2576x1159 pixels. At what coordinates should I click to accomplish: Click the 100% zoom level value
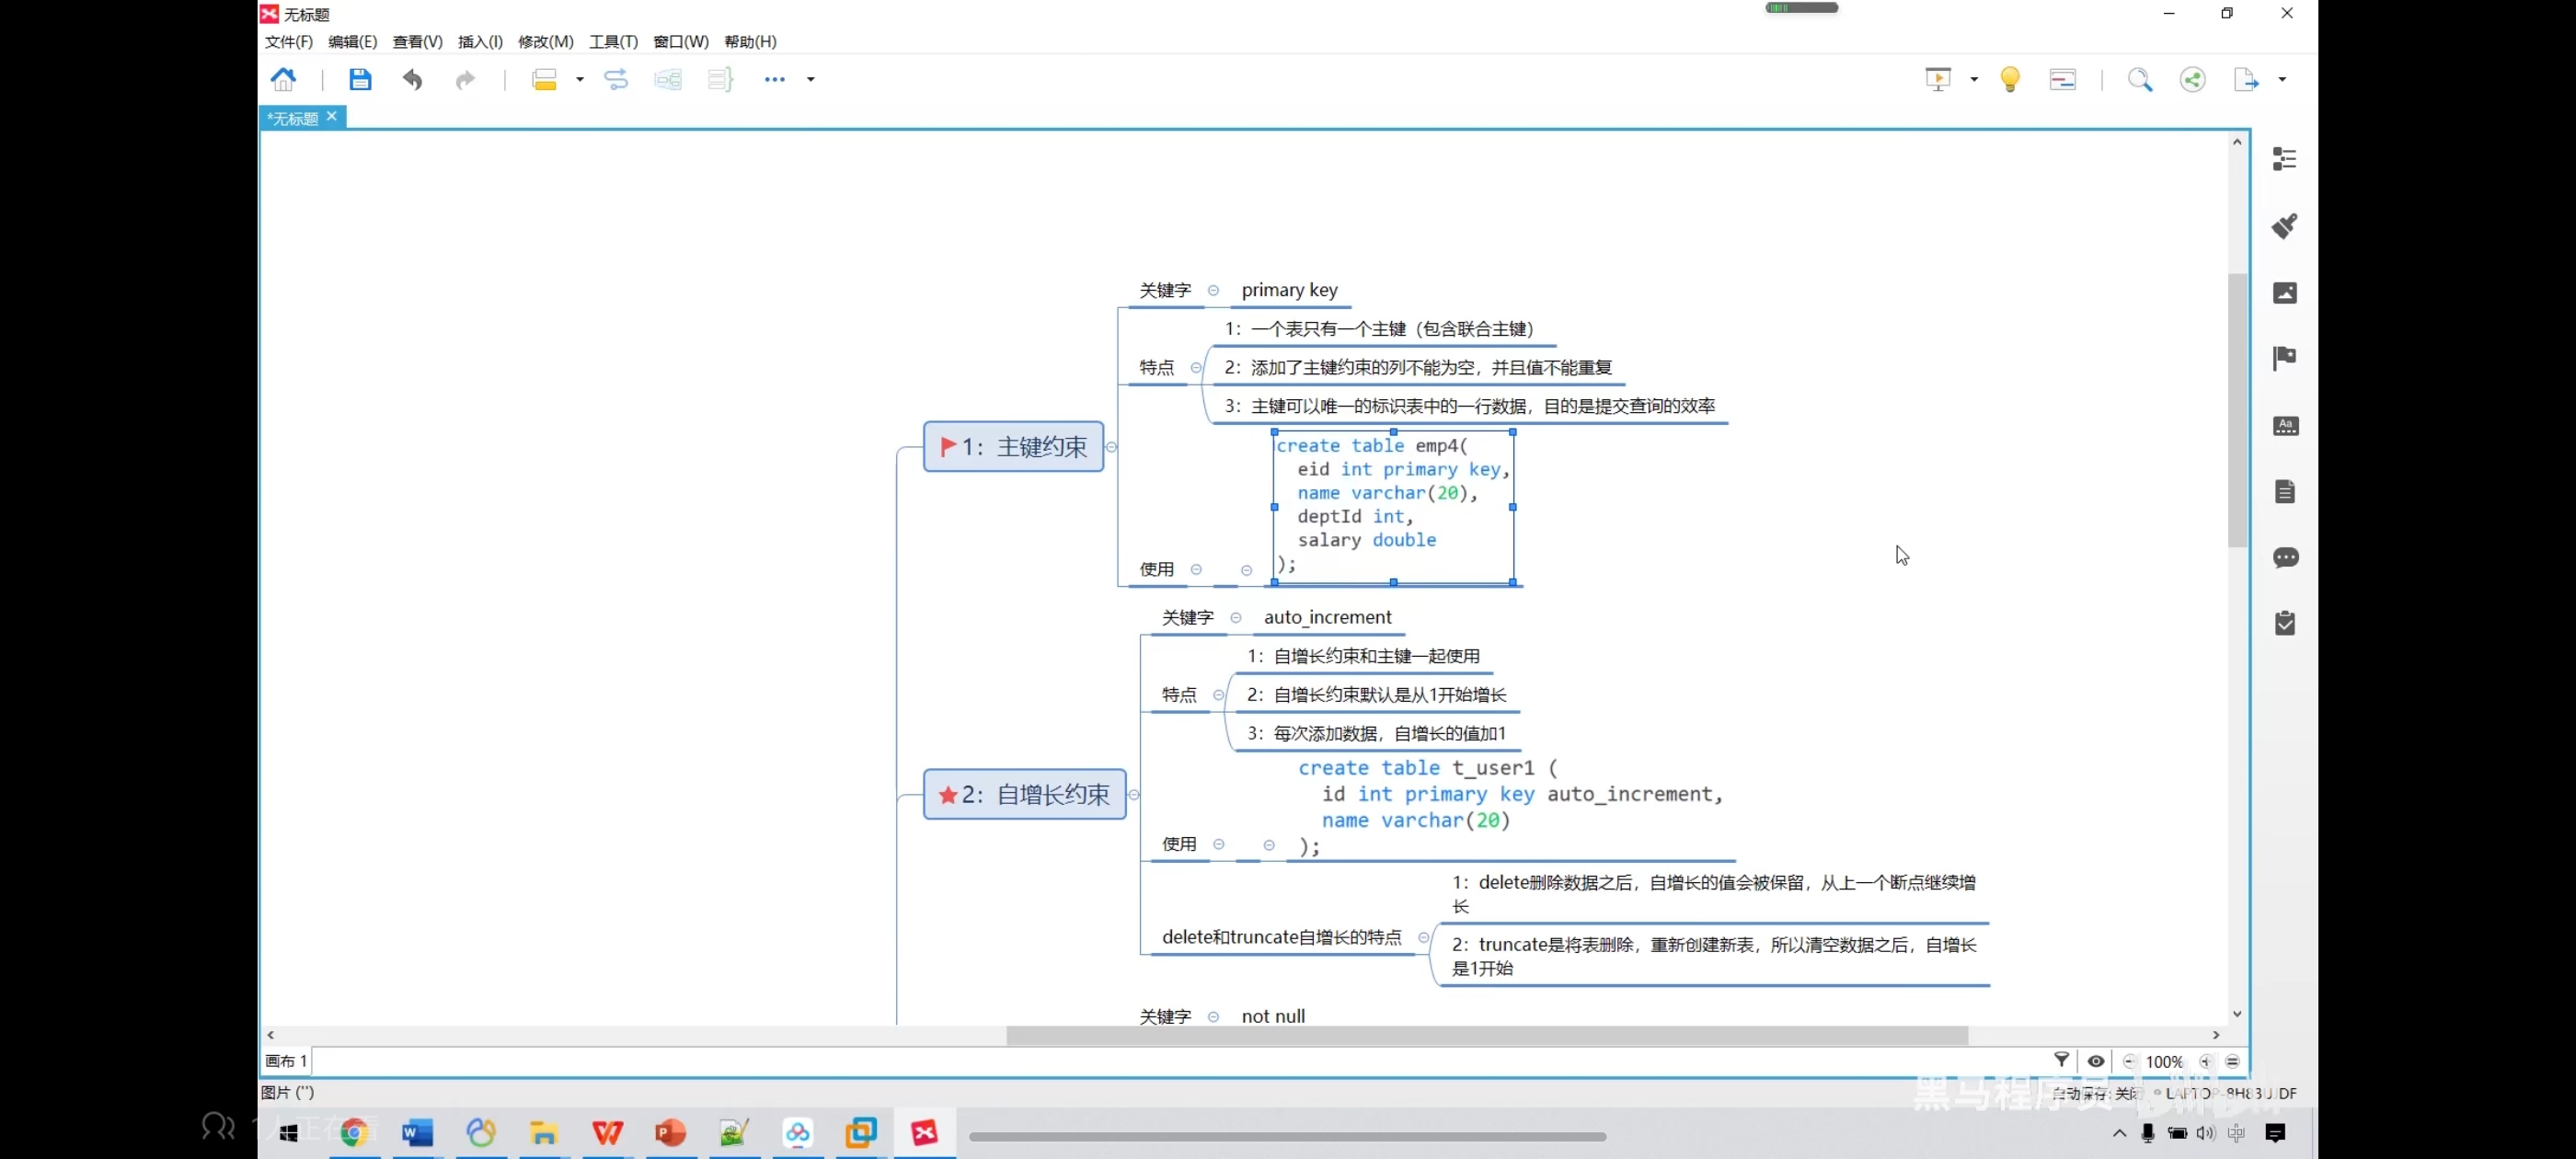point(2164,1062)
